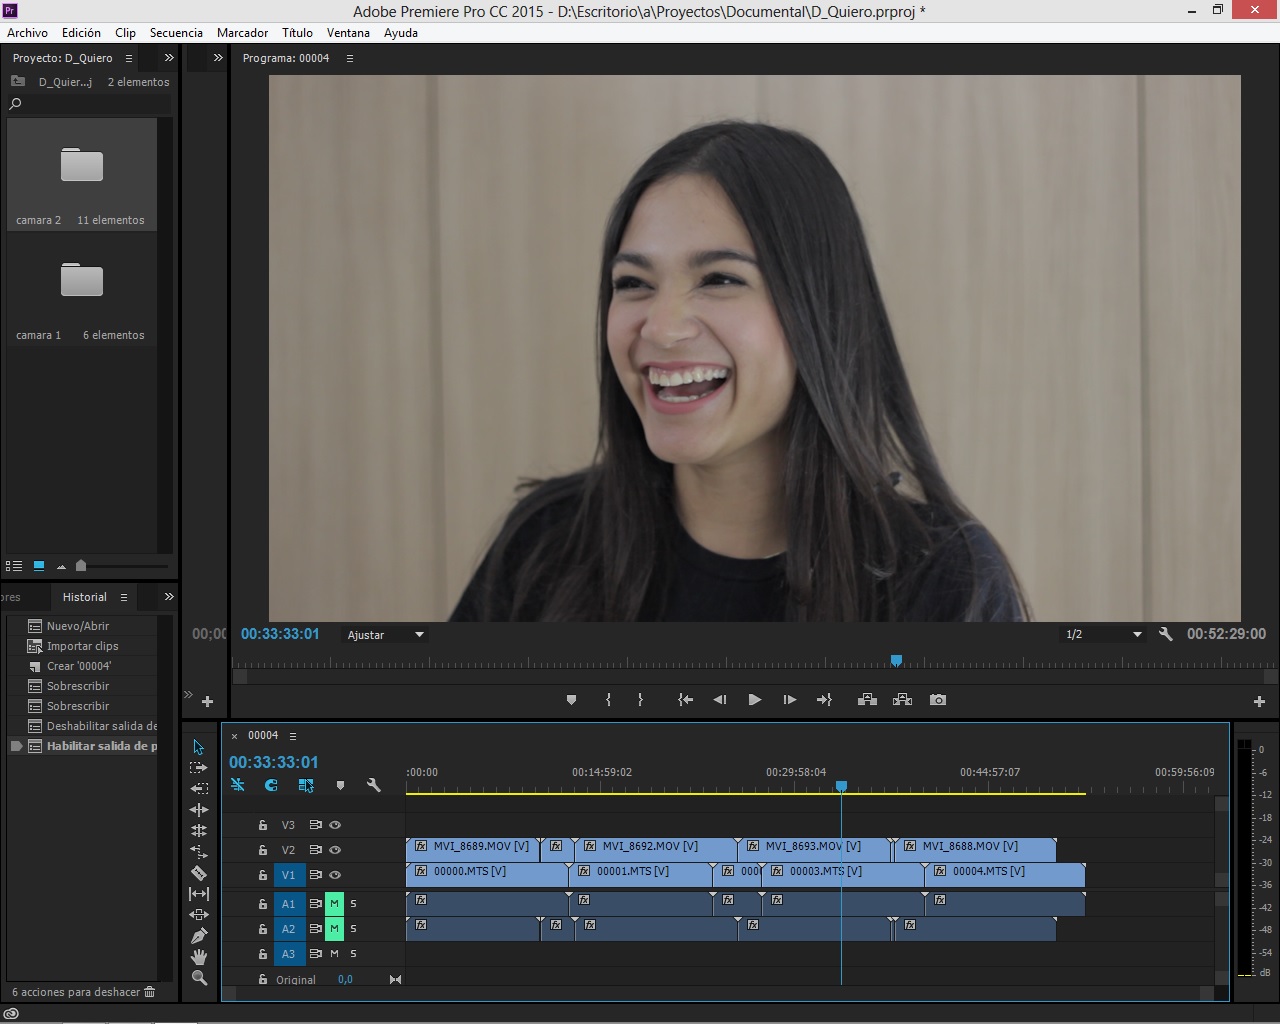Hide track V3 output eye

tap(335, 825)
